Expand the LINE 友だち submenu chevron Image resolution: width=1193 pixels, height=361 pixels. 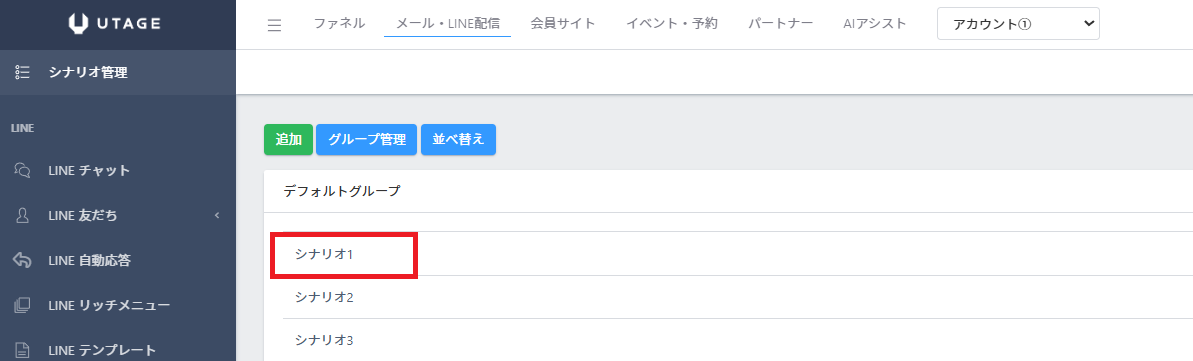tap(217, 216)
